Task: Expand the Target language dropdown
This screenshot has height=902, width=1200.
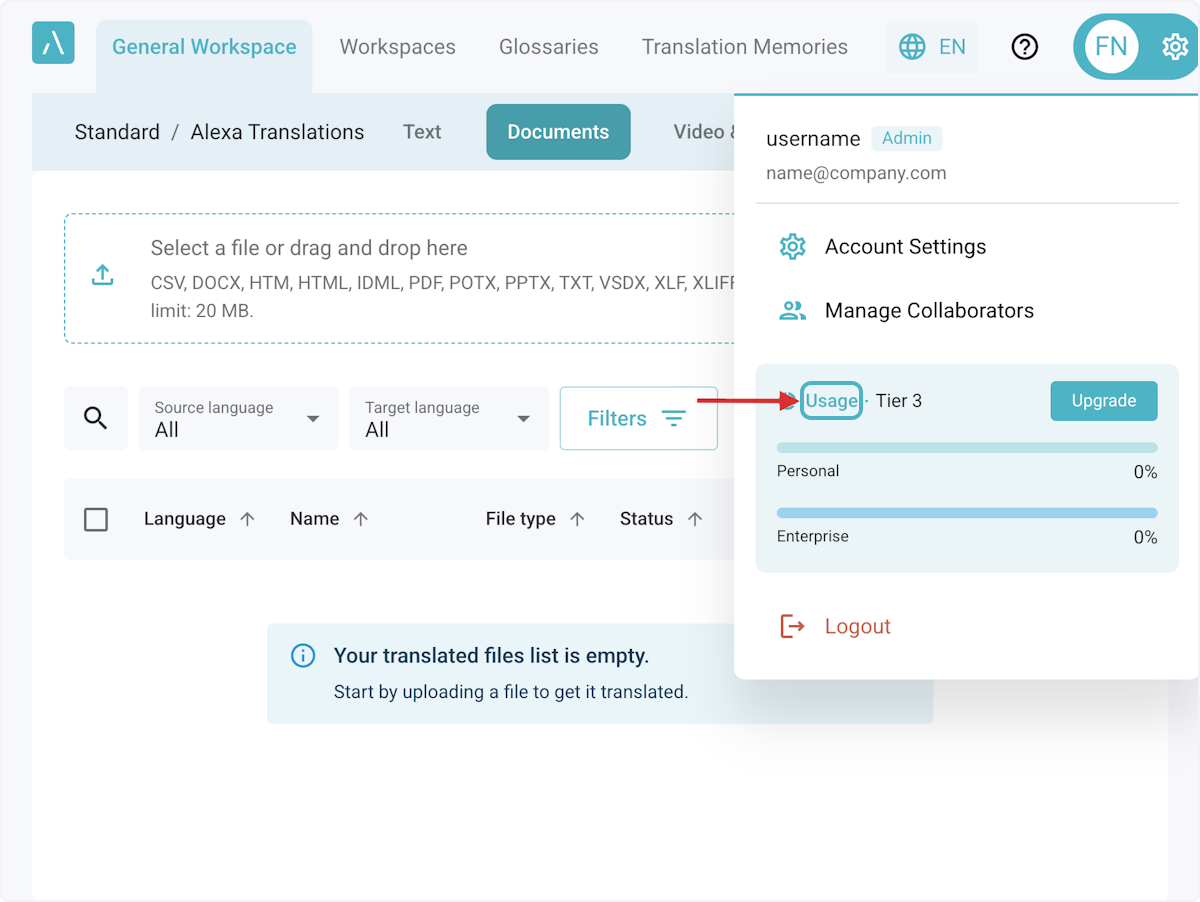Action: 448,418
